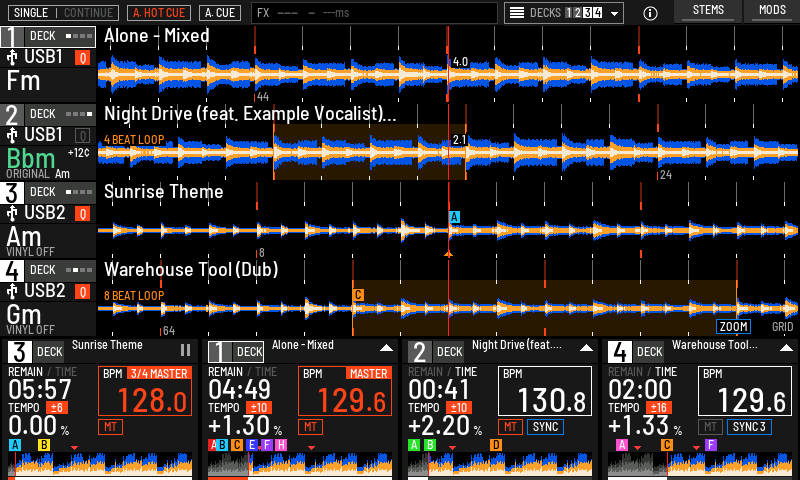Toggle MT master tempo on deck 3 panel
Screen dimensions: 800x480
click(110, 427)
